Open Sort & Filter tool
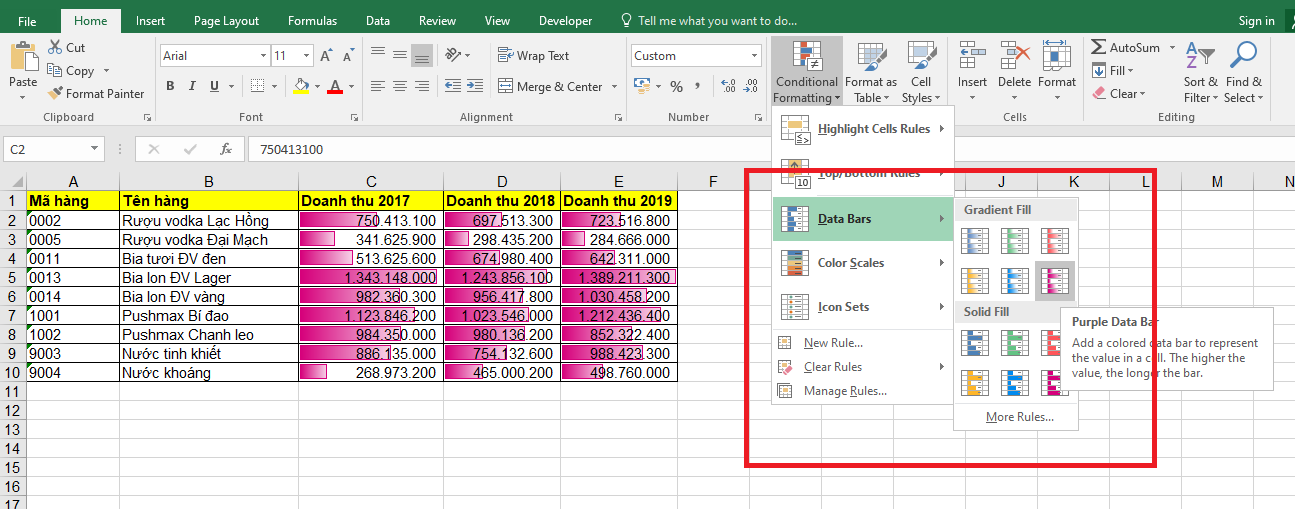The height and width of the screenshot is (509, 1295). (x=1199, y=60)
